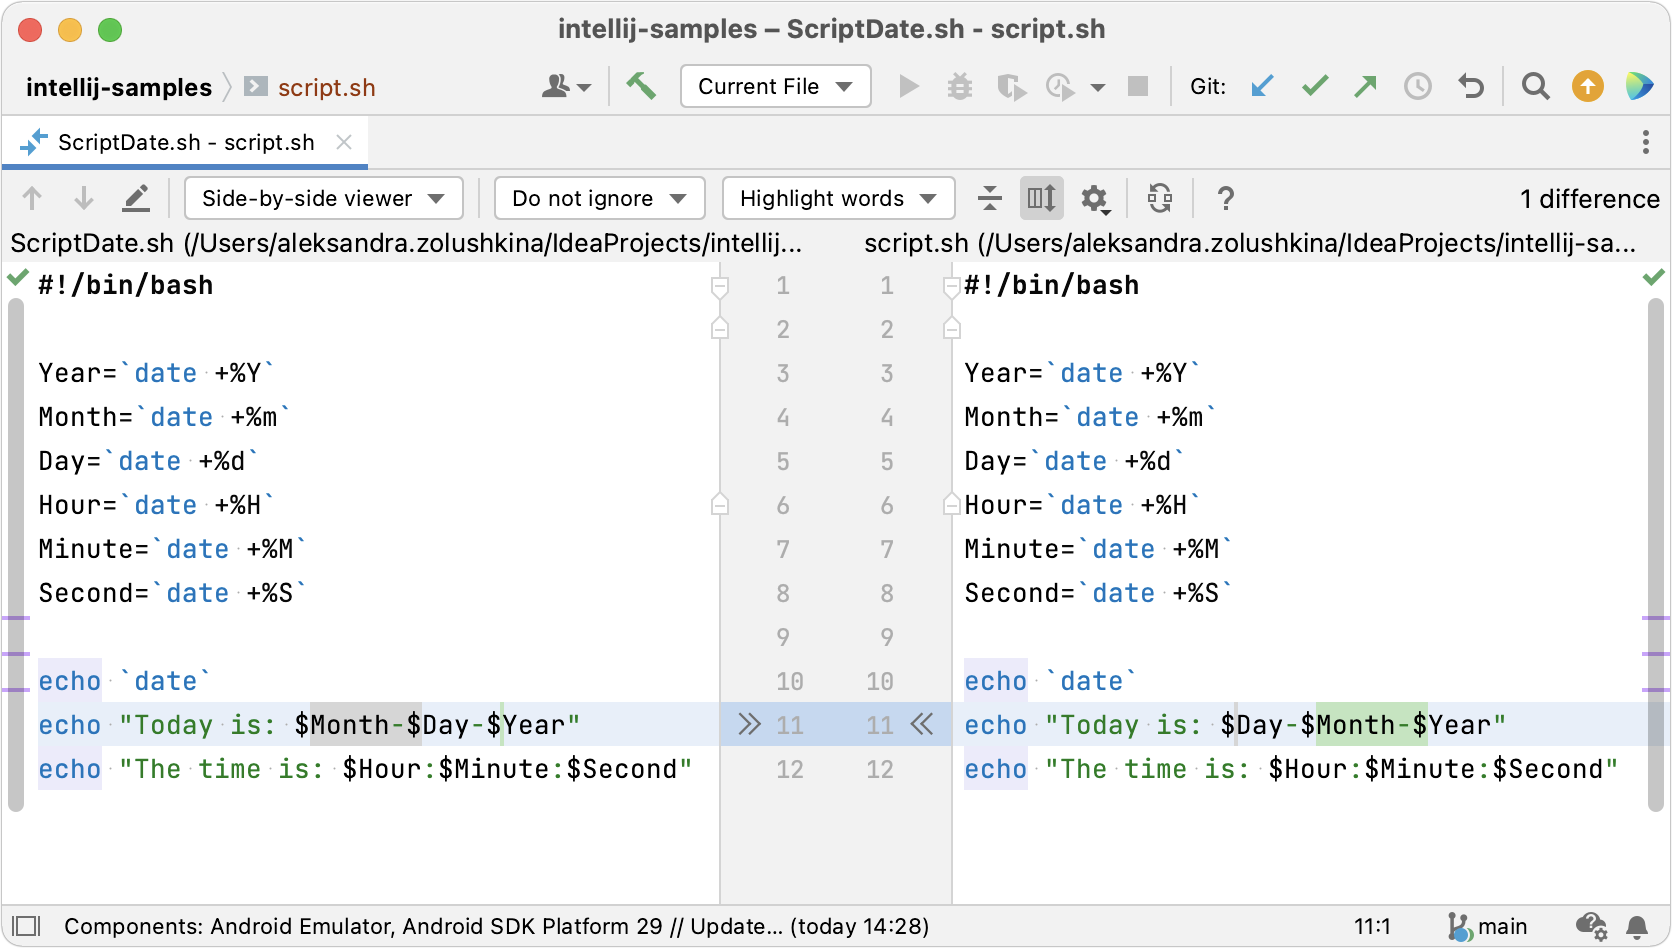This screenshot has height=948, width=1672.
Task: Run the current file
Action: coord(909,87)
